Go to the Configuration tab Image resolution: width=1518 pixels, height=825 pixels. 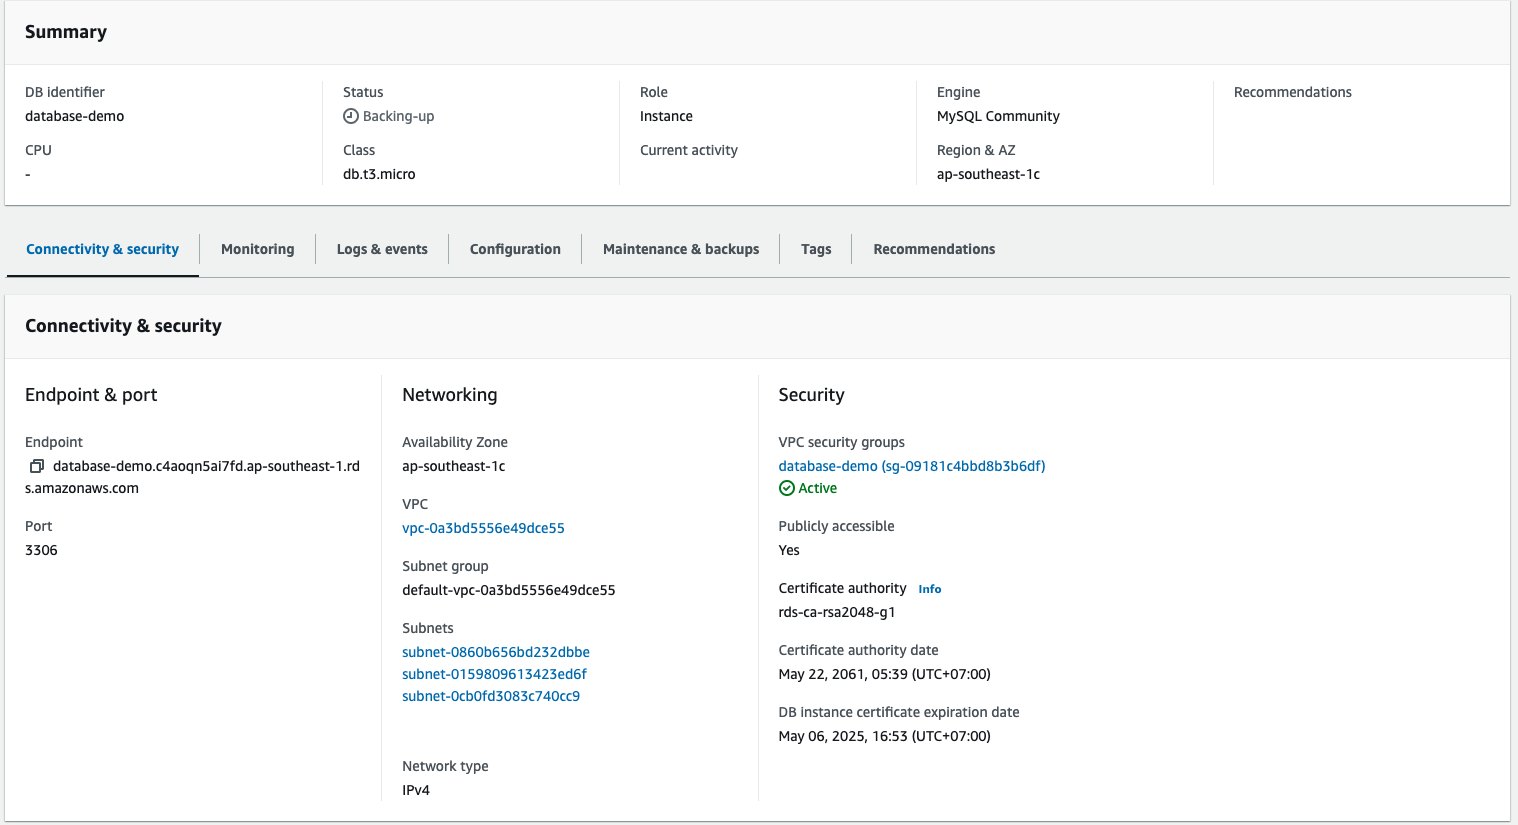(x=515, y=249)
